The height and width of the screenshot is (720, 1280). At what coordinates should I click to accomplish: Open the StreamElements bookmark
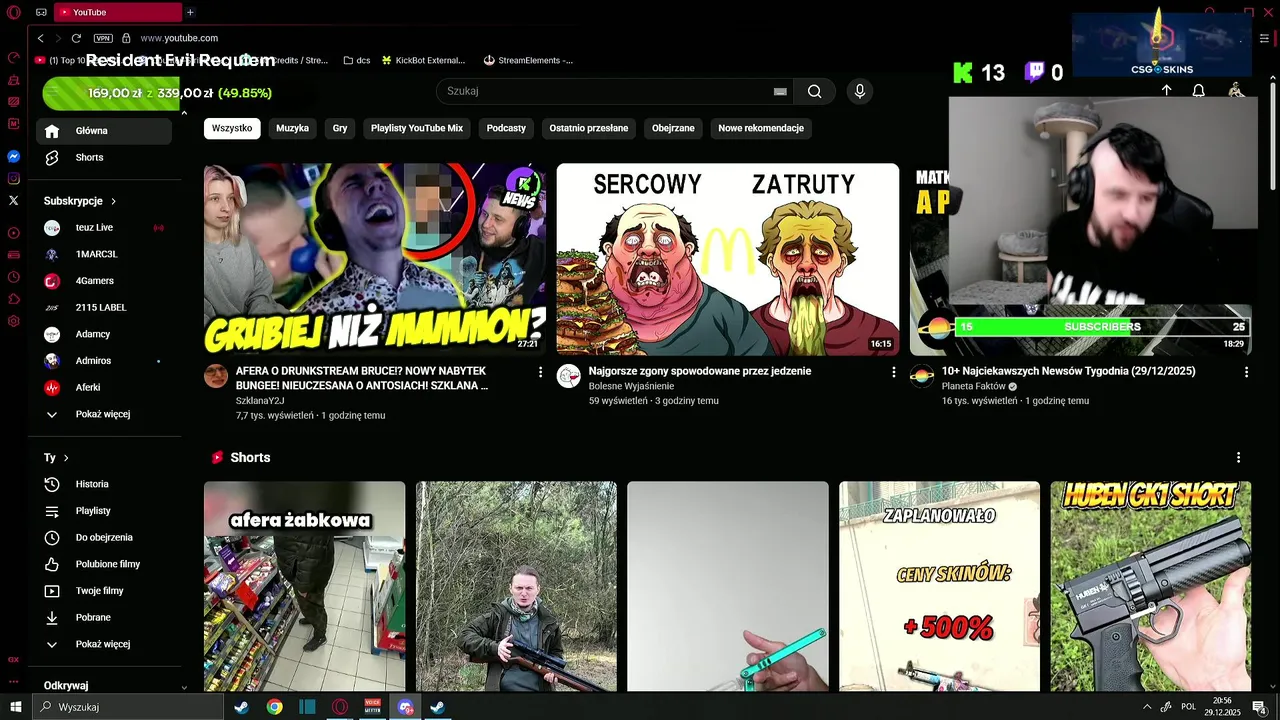coord(528,60)
